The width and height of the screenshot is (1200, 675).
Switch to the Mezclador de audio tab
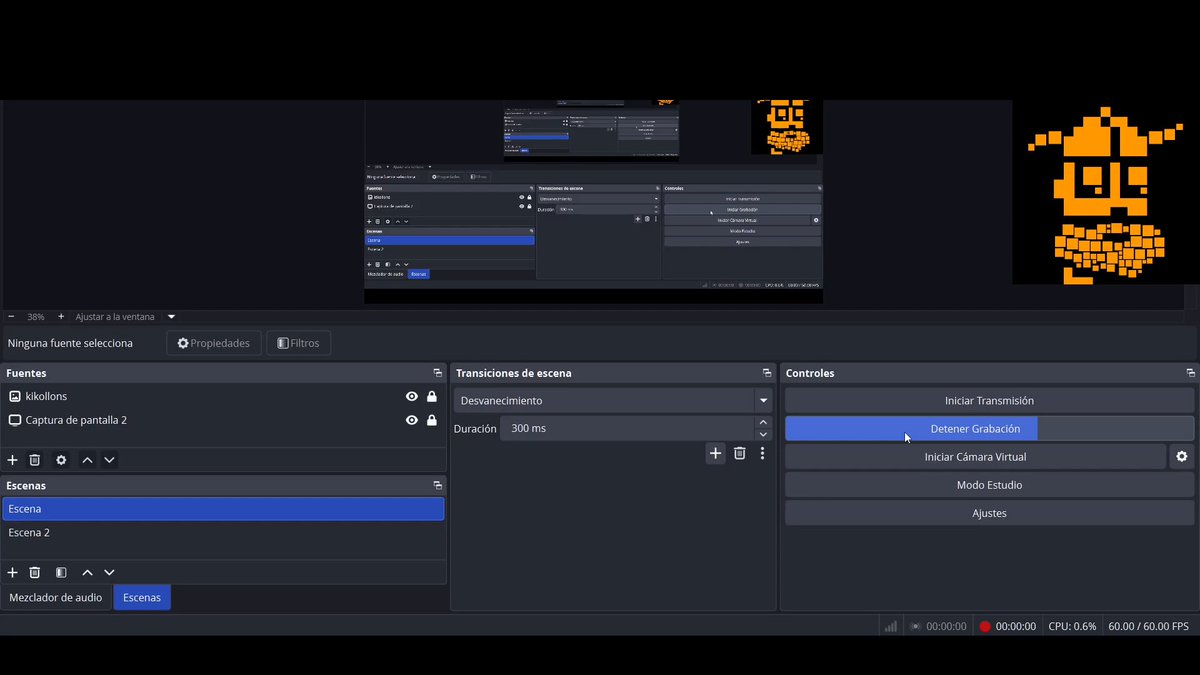pos(56,598)
